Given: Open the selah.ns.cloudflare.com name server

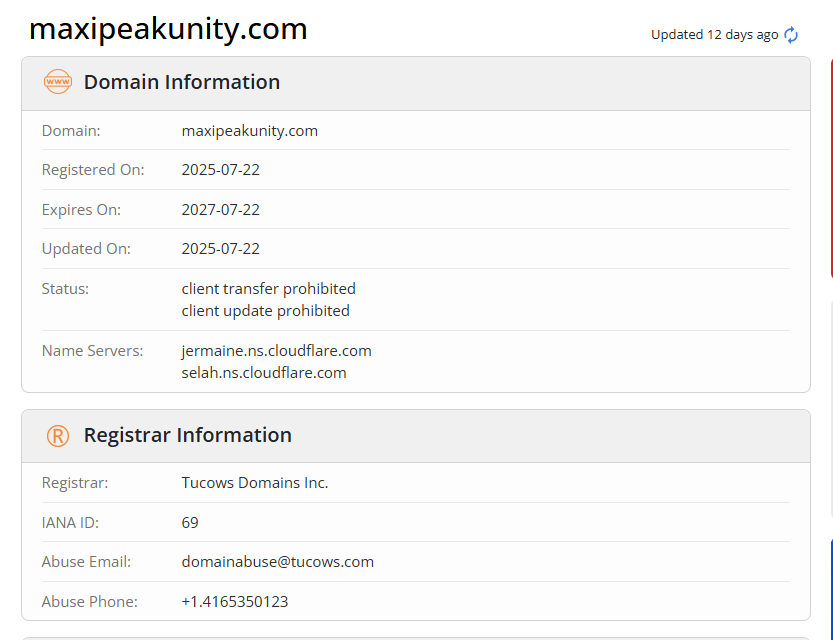Looking at the screenshot, I should (264, 373).
